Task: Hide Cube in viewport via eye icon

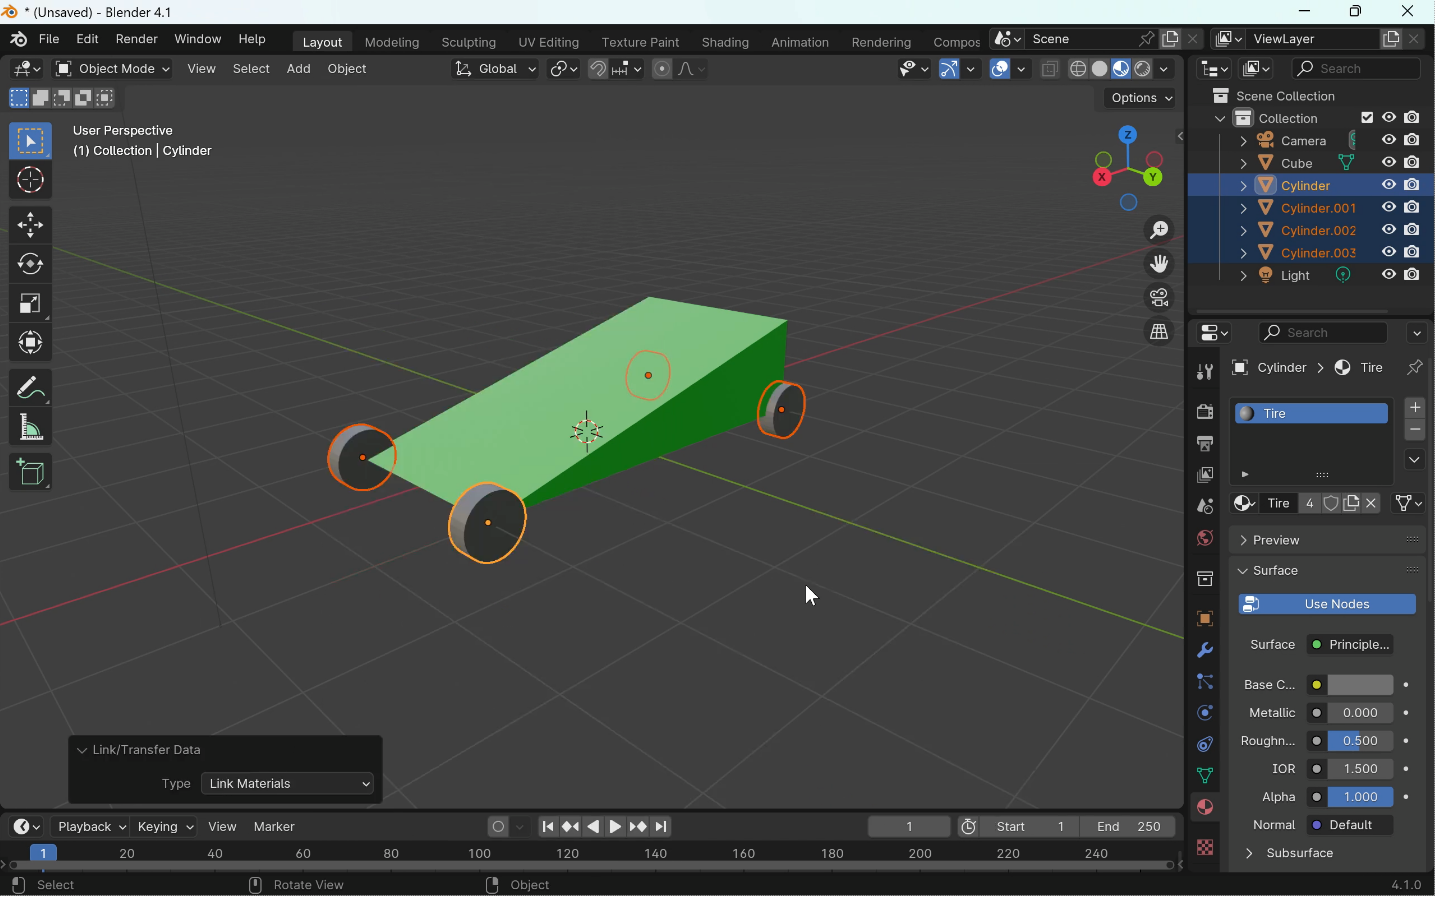Action: 1390,163
